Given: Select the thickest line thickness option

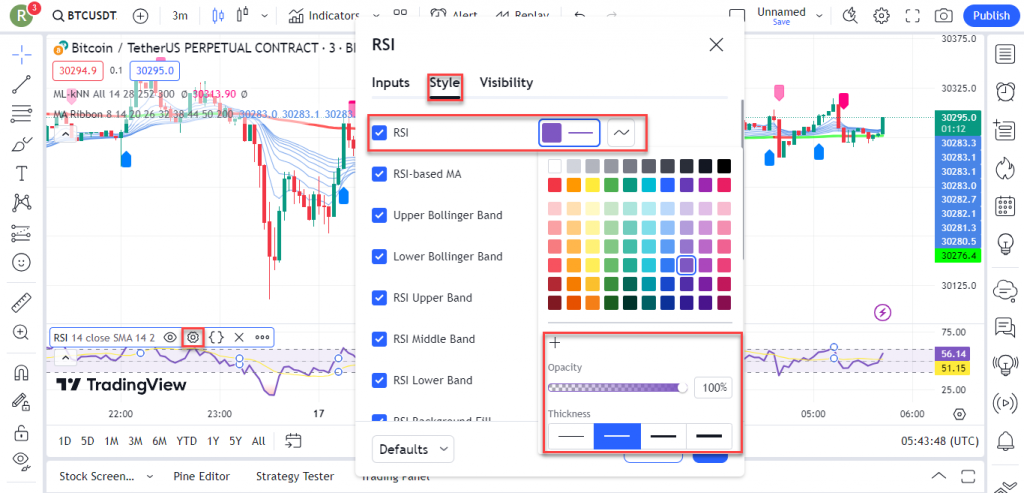Looking at the screenshot, I should tap(709, 436).
